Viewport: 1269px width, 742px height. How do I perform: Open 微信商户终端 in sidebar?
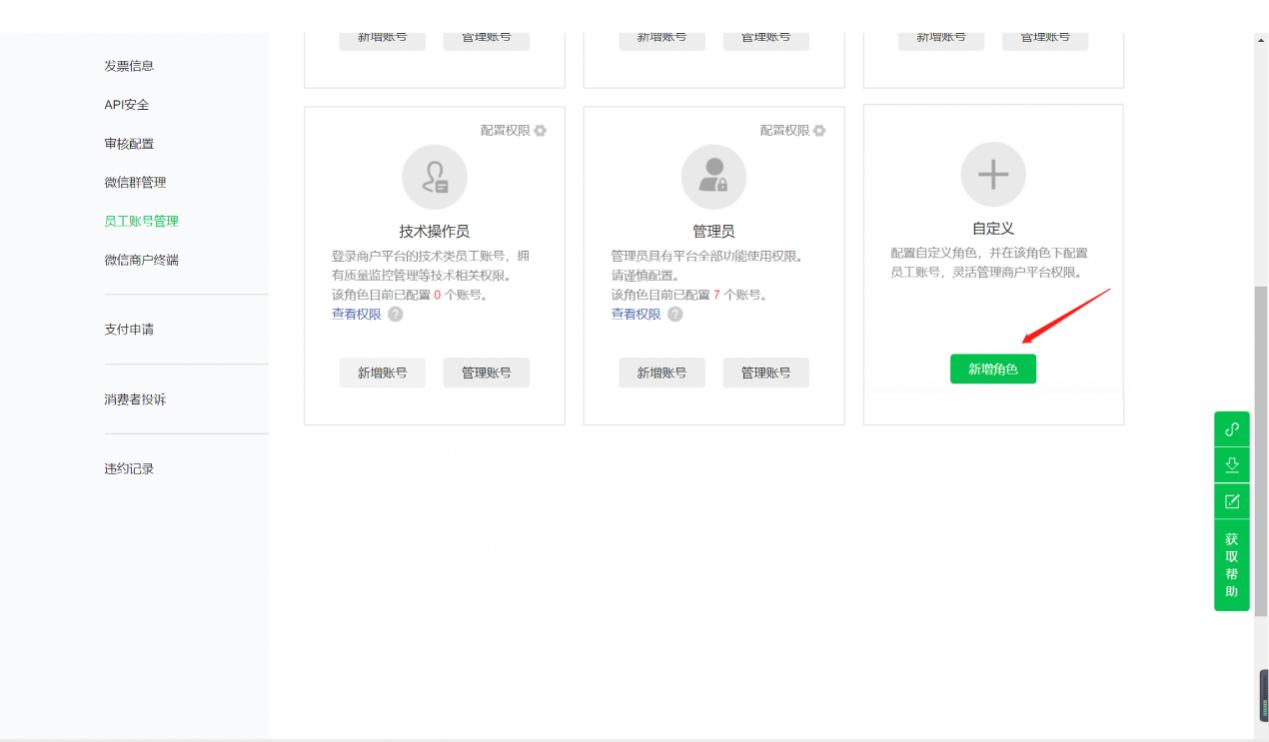click(x=141, y=260)
